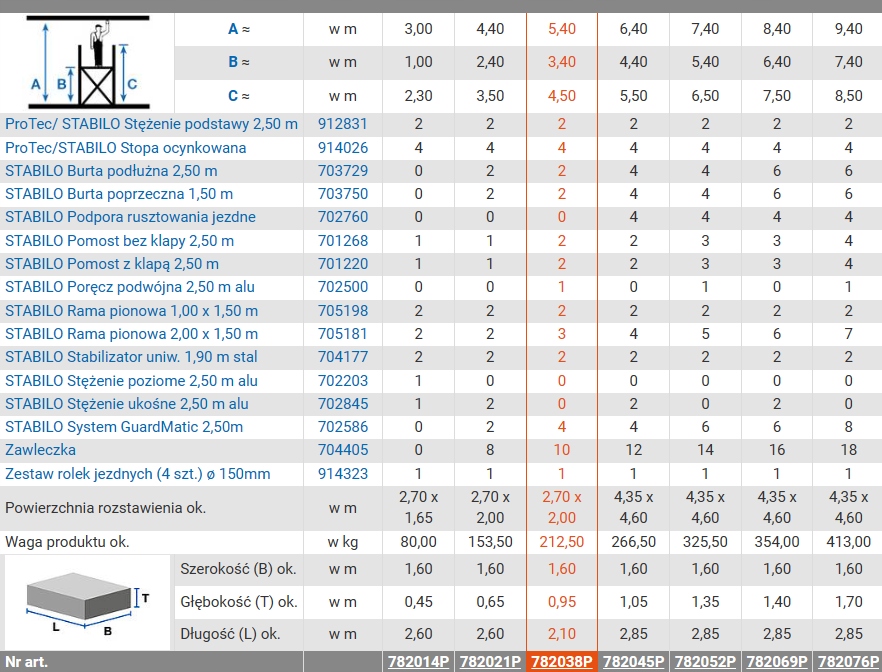Open article number 782076P link
Viewport: 882px width, 672px height.
(849, 662)
